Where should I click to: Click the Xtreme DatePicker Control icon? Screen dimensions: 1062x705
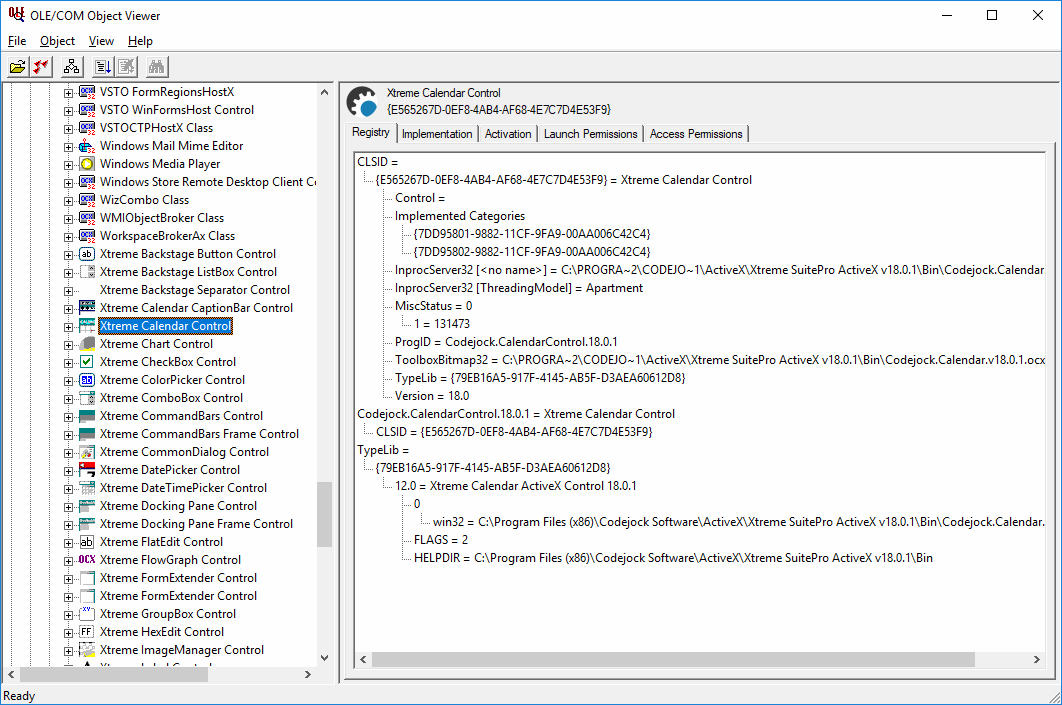pos(87,470)
